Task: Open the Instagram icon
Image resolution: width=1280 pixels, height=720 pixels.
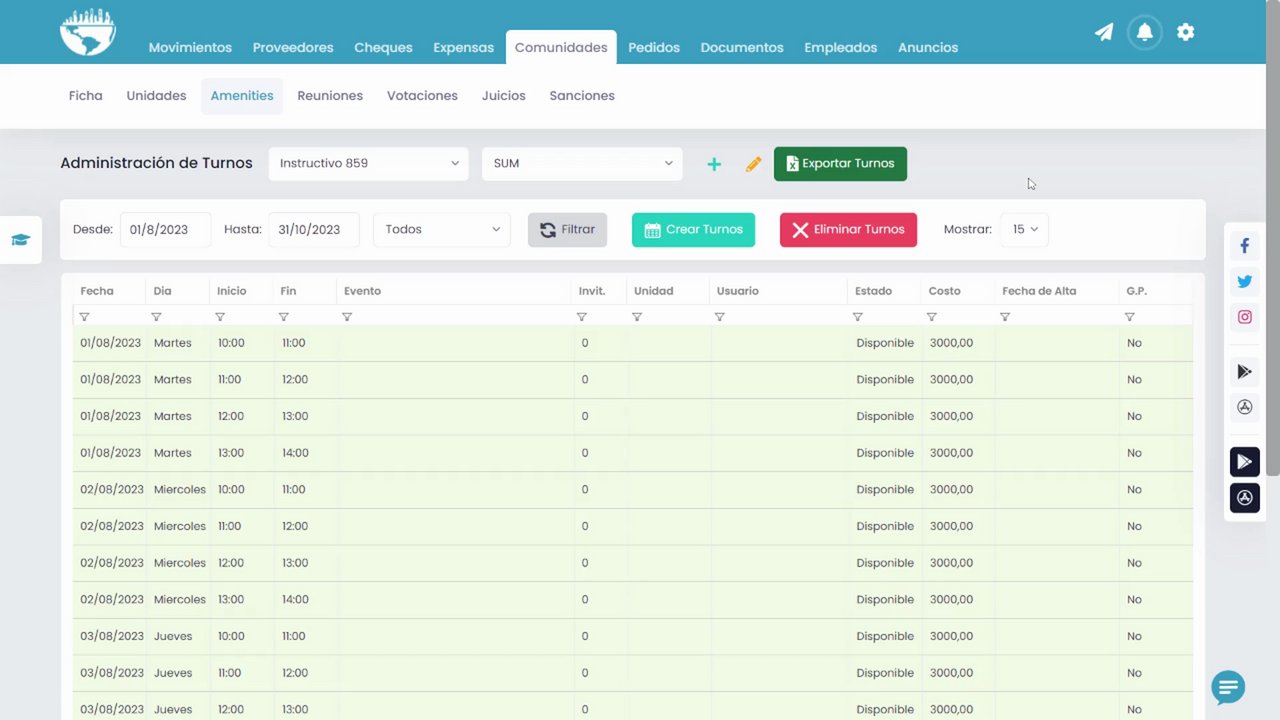Action: [1245, 317]
